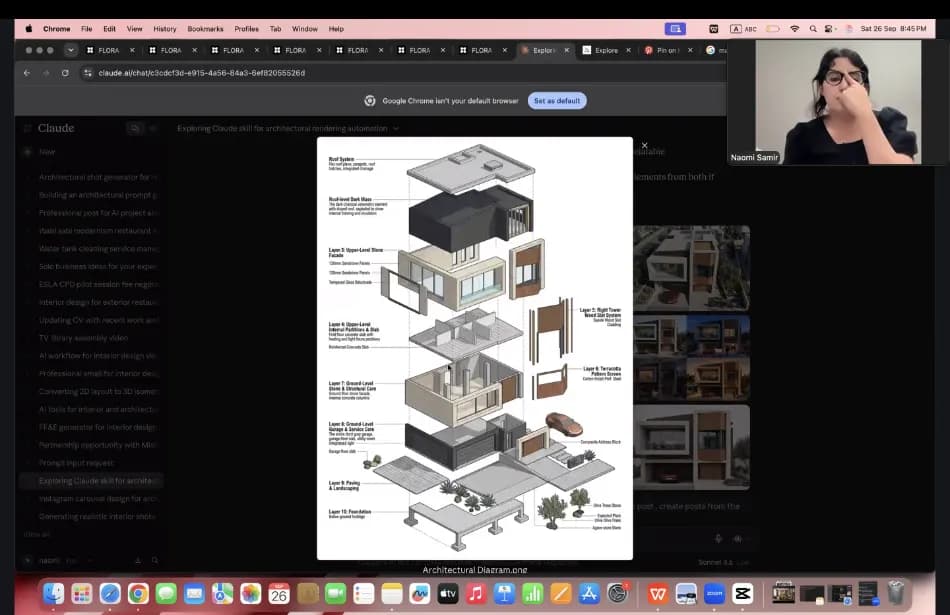
Task: Reload the claude.ai page
Action: click(65, 73)
